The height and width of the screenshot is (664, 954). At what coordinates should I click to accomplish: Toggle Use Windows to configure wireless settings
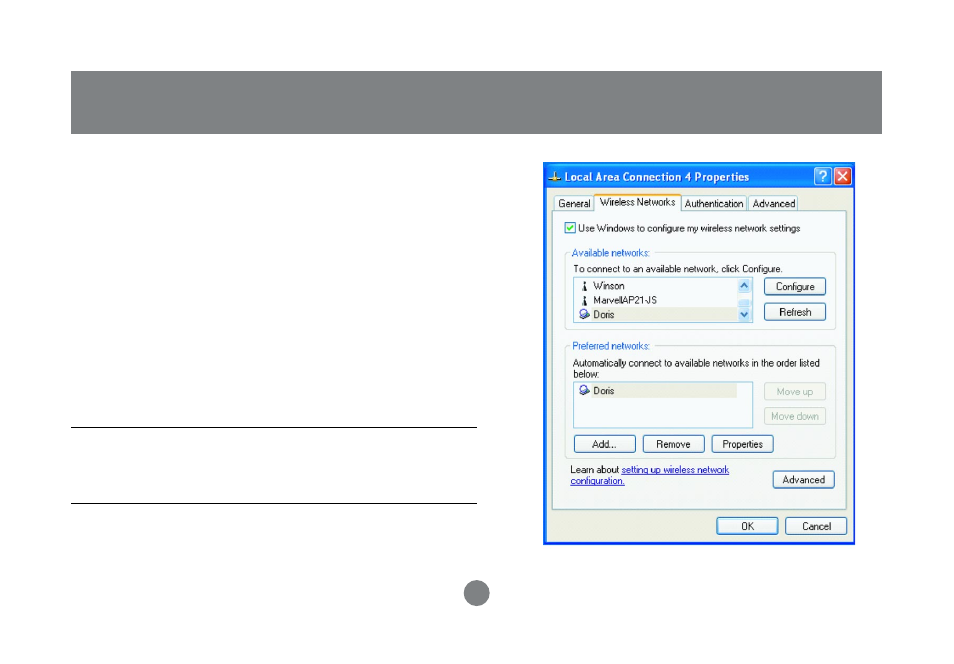570,228
